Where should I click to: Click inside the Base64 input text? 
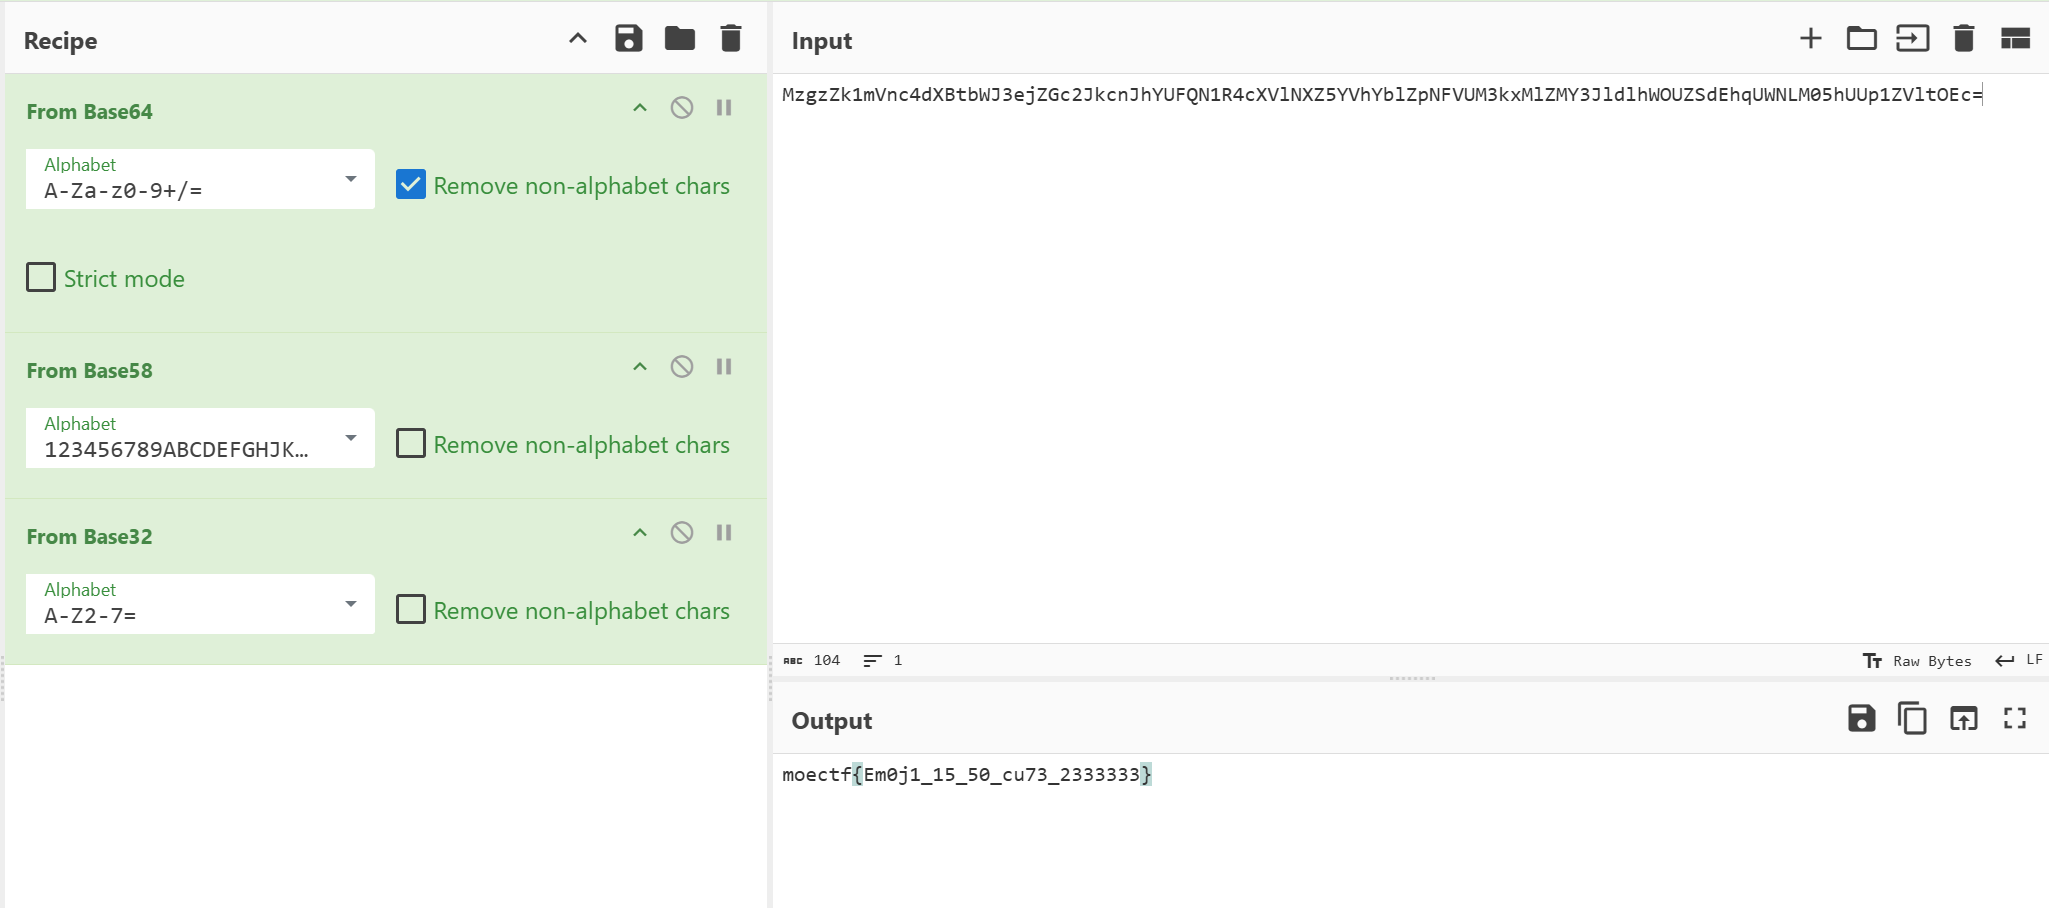[x=1382, y=95]
